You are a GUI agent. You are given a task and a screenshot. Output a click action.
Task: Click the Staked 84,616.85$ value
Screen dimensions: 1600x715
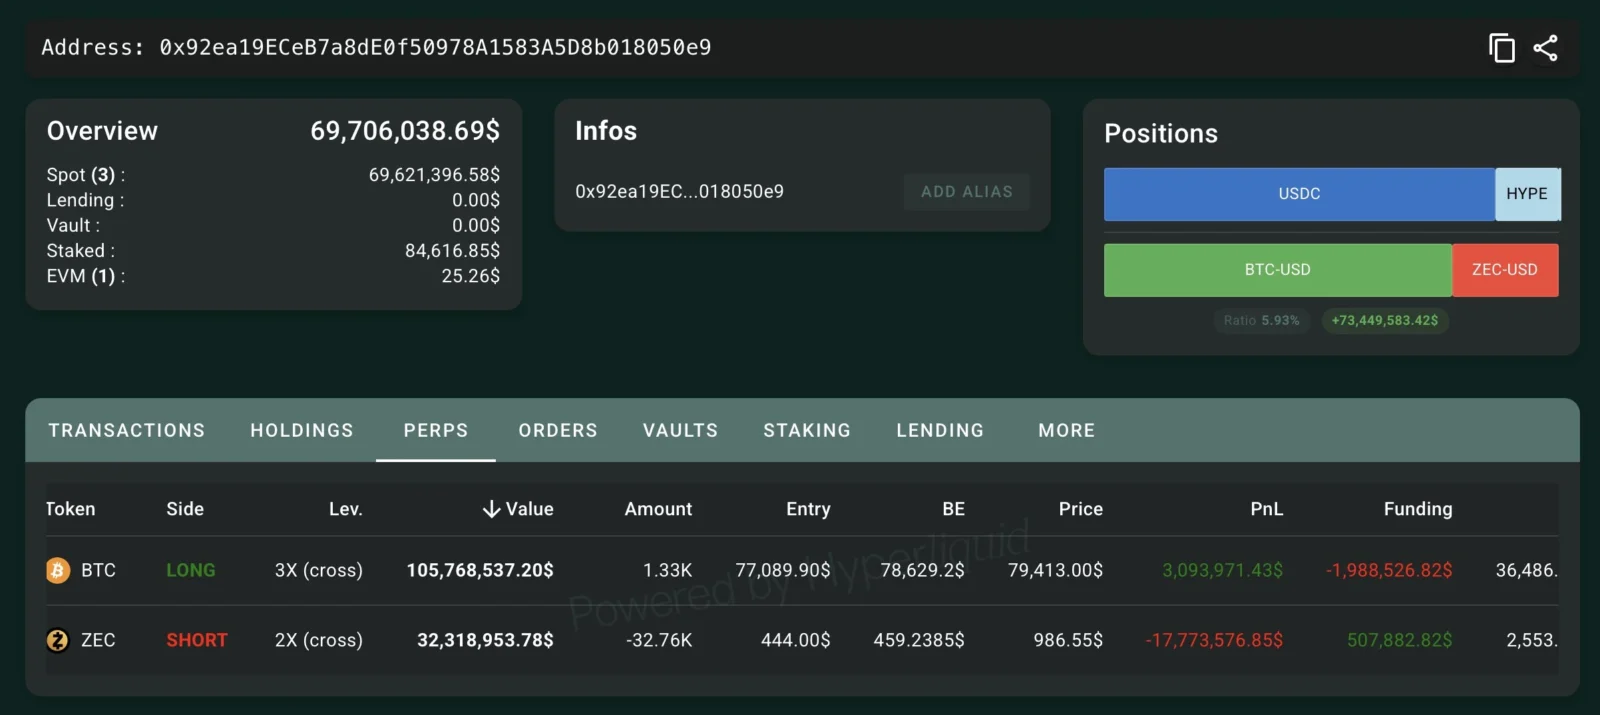[452, 251]
